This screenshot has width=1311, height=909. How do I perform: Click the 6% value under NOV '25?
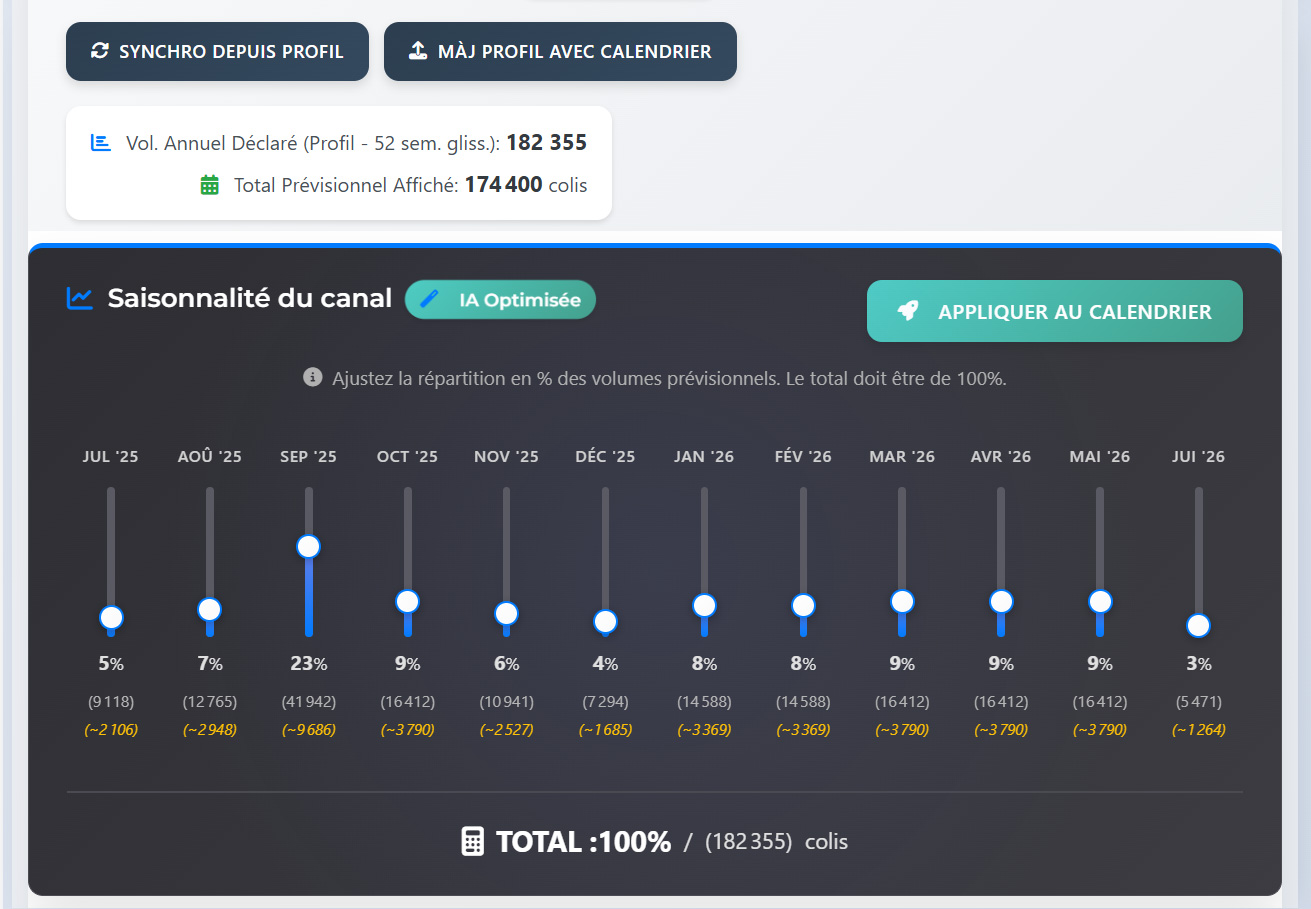[506, 663]
